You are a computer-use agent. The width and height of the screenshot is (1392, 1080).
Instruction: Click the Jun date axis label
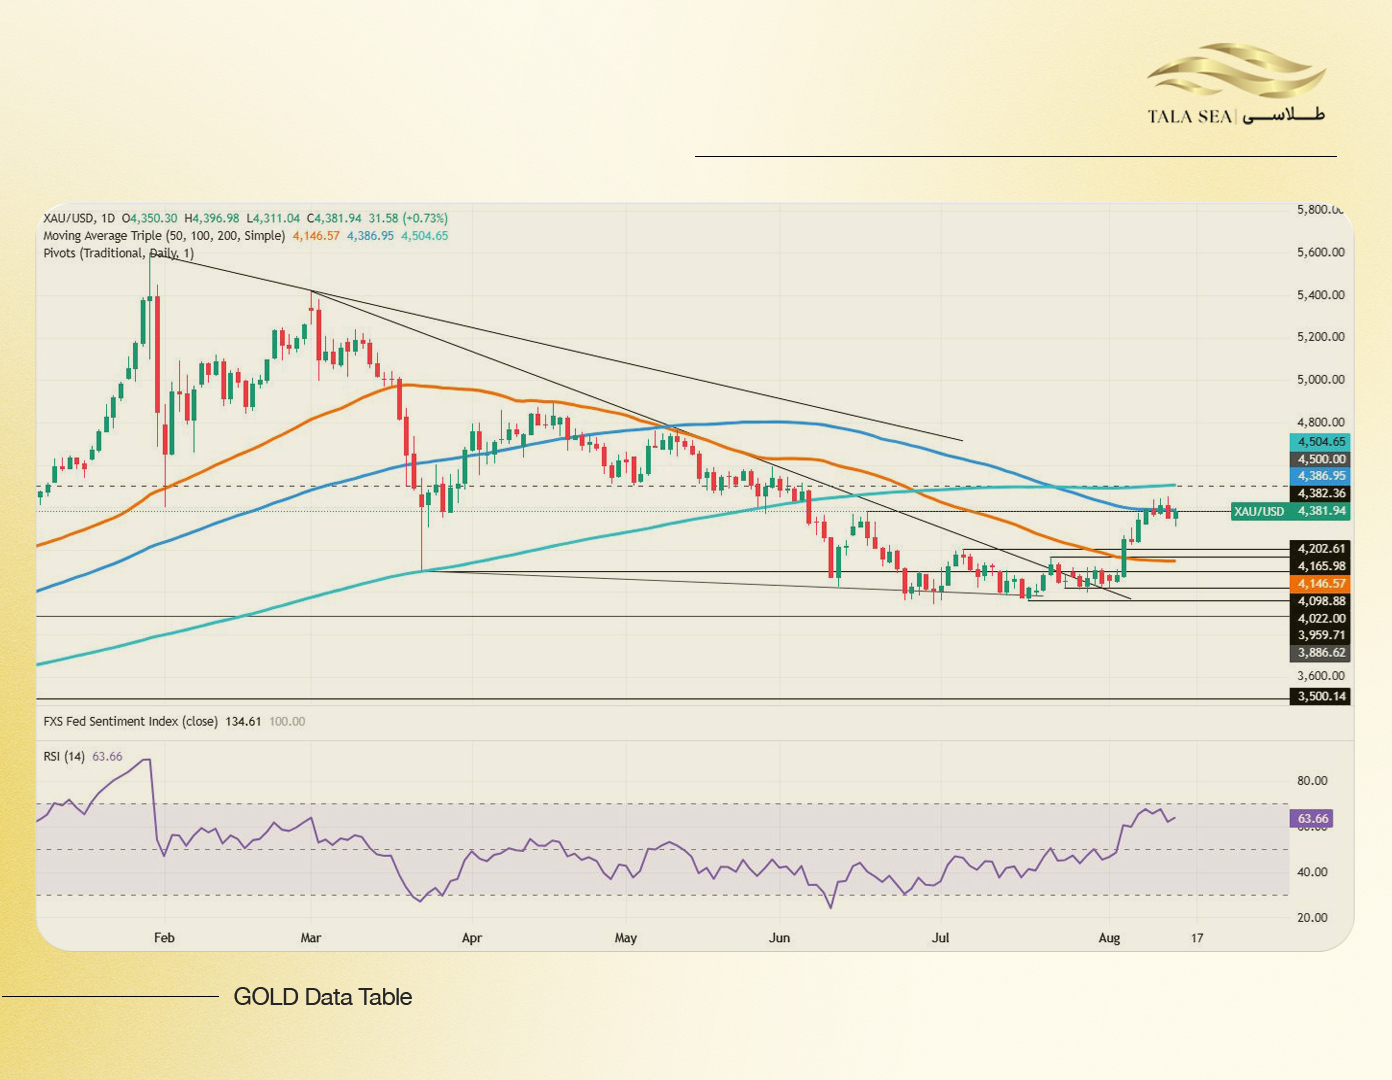(780, 938)
